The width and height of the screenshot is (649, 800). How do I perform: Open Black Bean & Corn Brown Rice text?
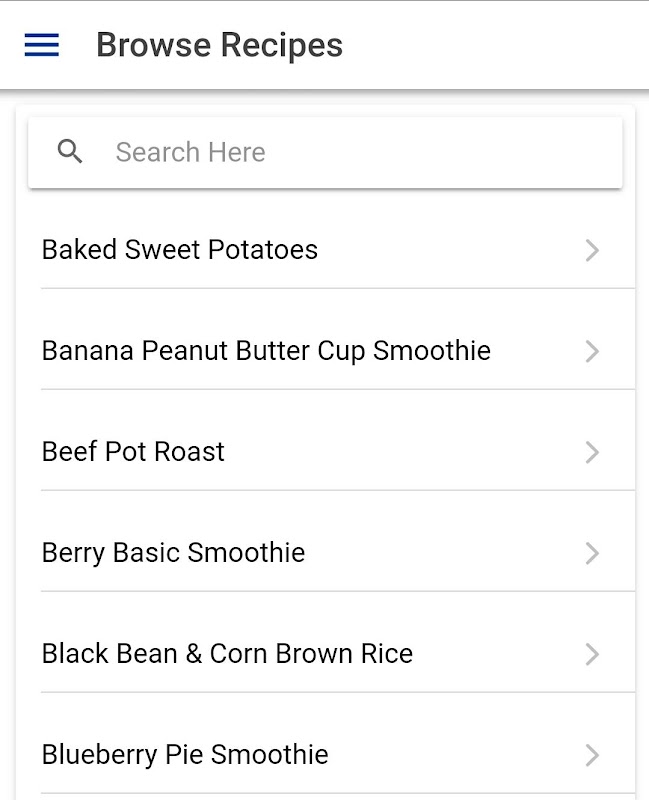[227, 654]
